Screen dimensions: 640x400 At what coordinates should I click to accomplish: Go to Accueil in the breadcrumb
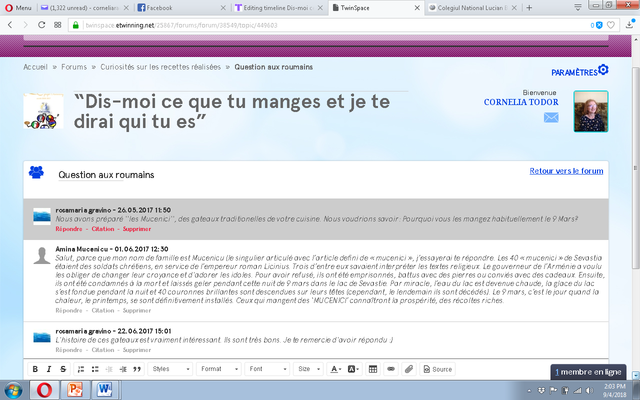point(35,67)
